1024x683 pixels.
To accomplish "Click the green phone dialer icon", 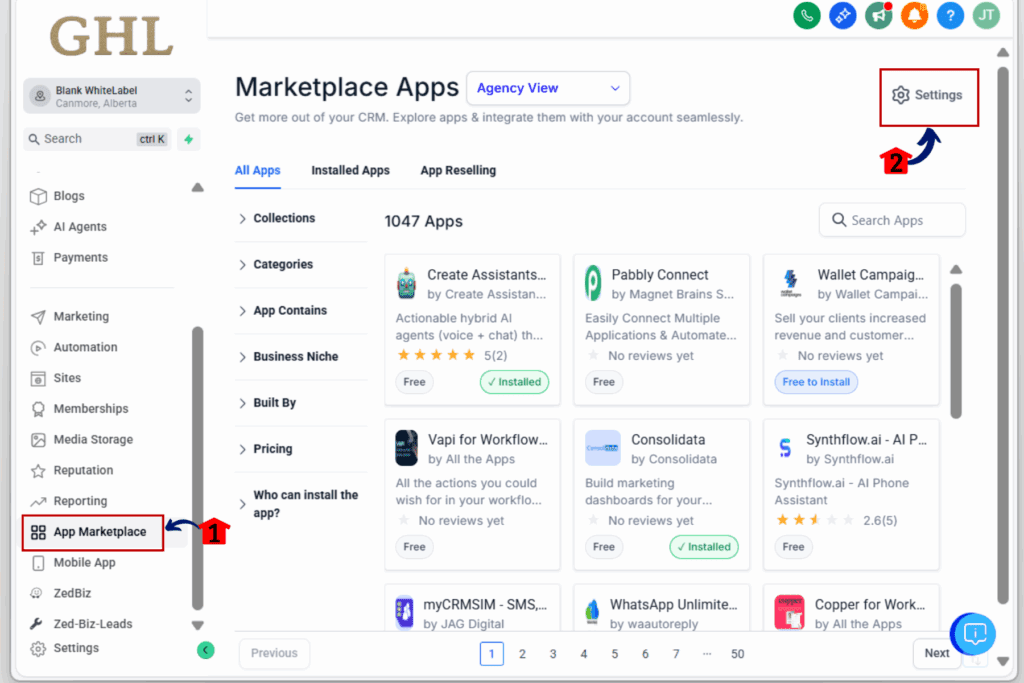I will (x=807, y=15).
